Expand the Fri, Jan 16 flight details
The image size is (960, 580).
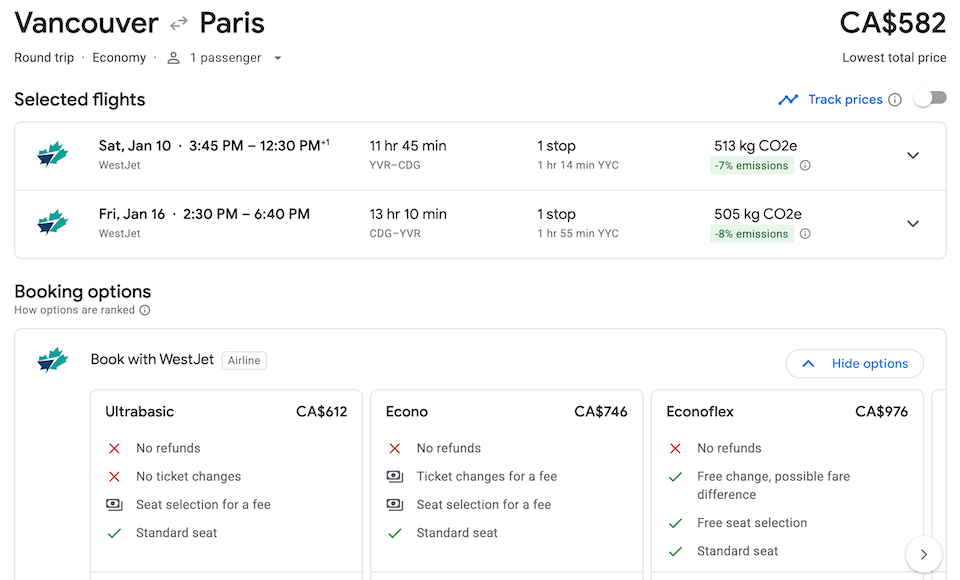[x=913, y=224]
